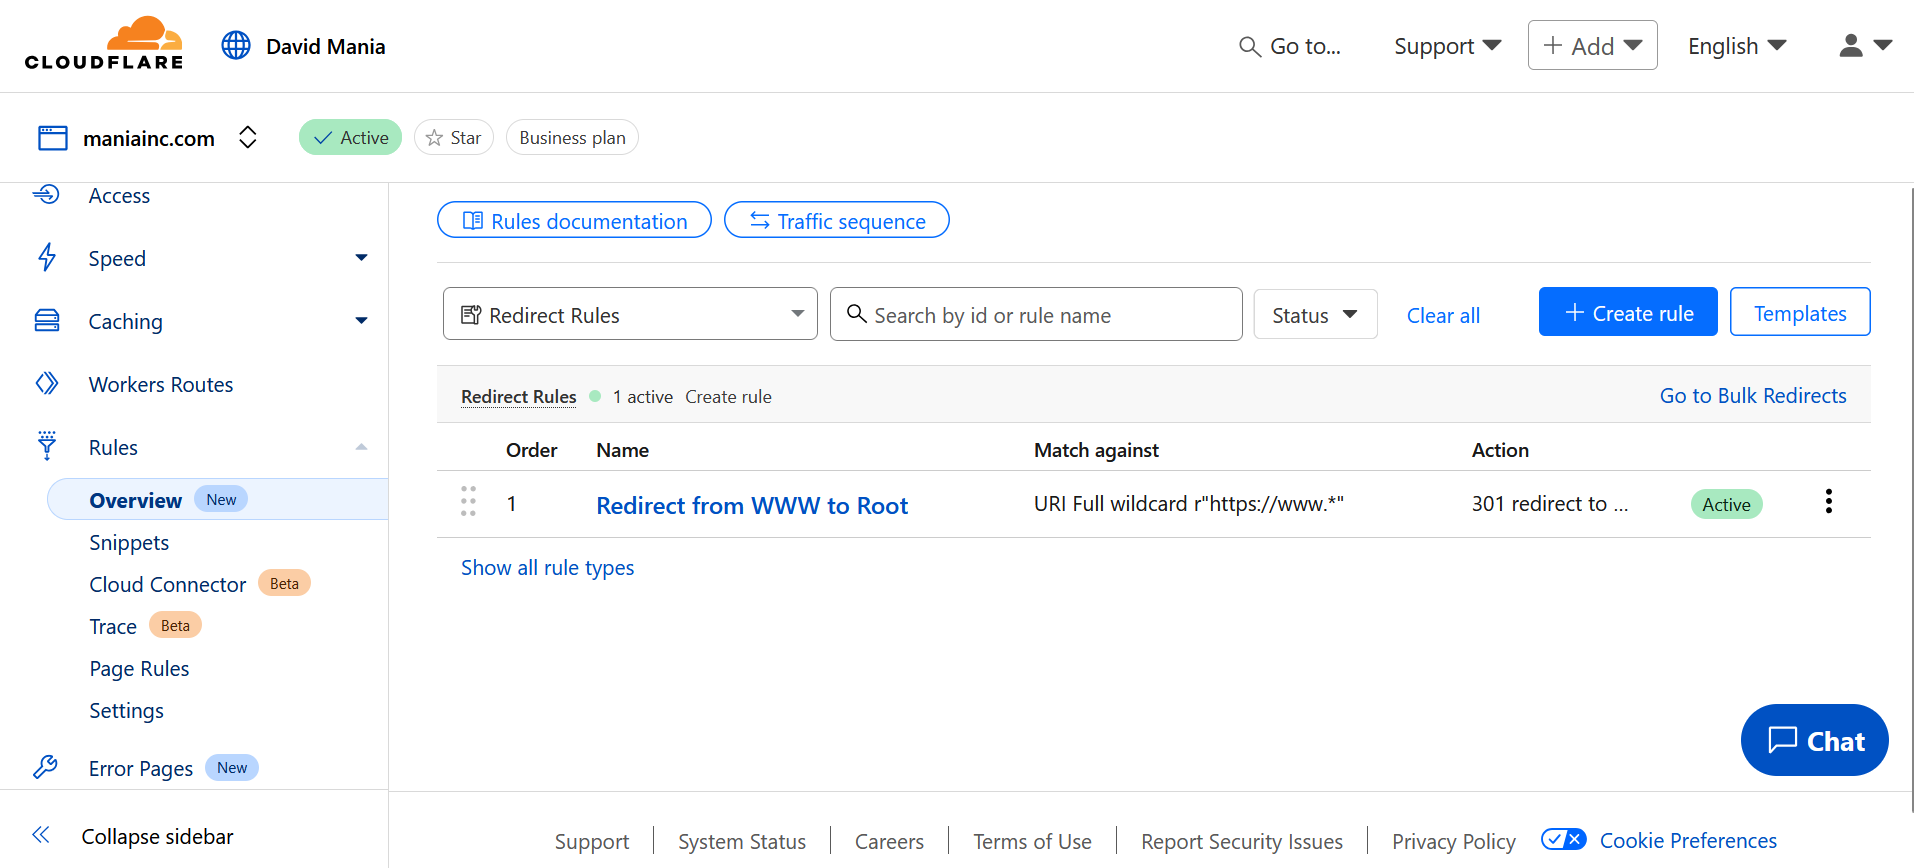Expand the Speed menu arrow
1914x868 pixels.
361,258
